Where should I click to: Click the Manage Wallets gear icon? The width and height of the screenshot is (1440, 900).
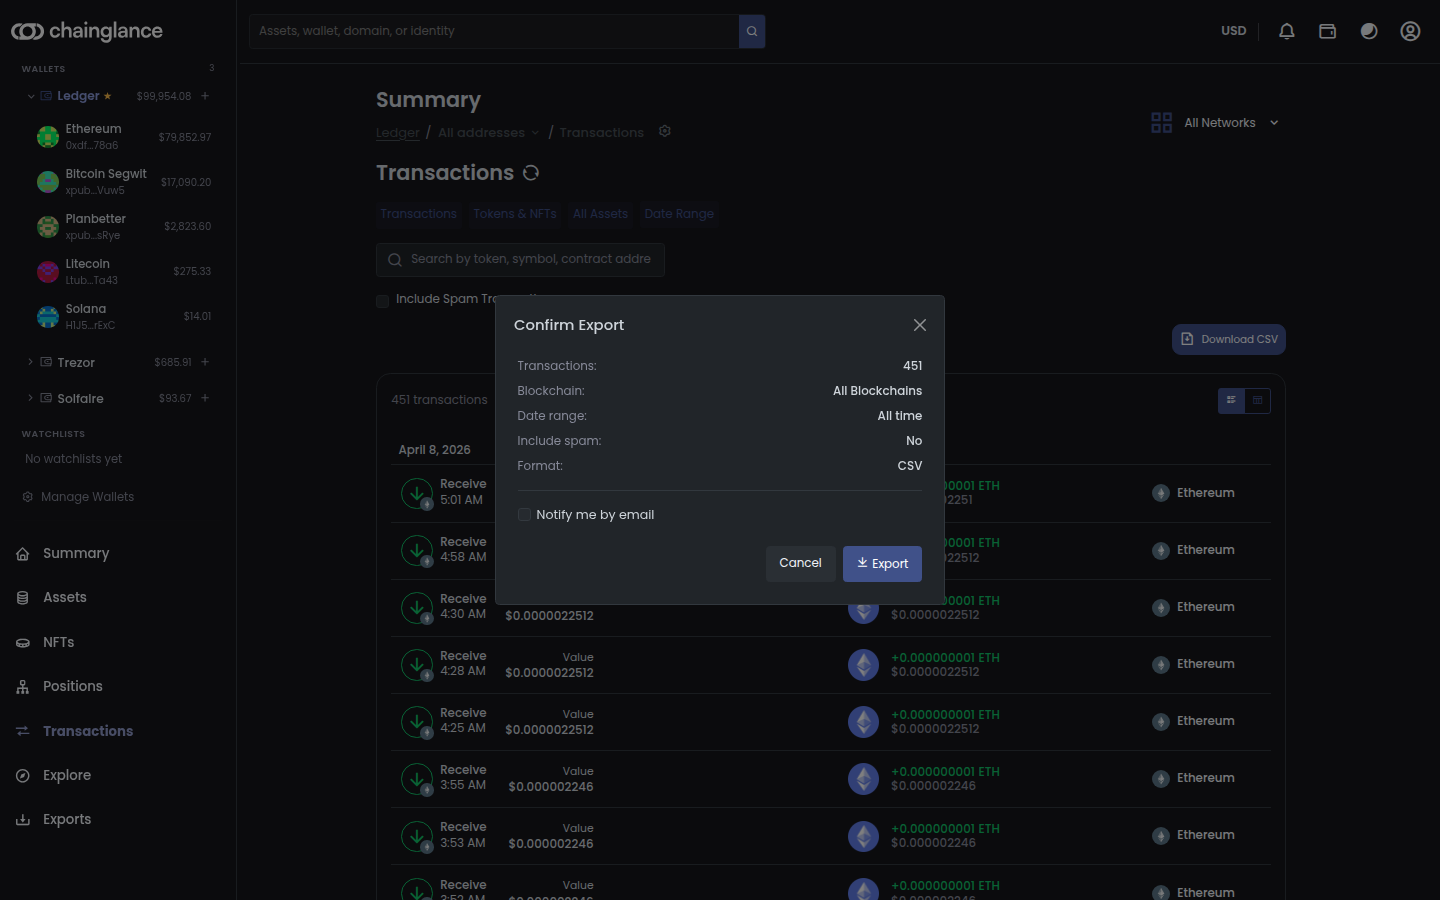click(x=28, y=497)
